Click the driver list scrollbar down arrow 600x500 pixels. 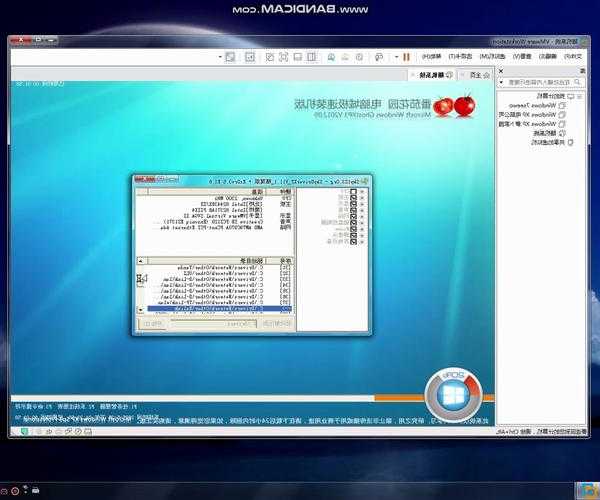(x=140, y=310)
